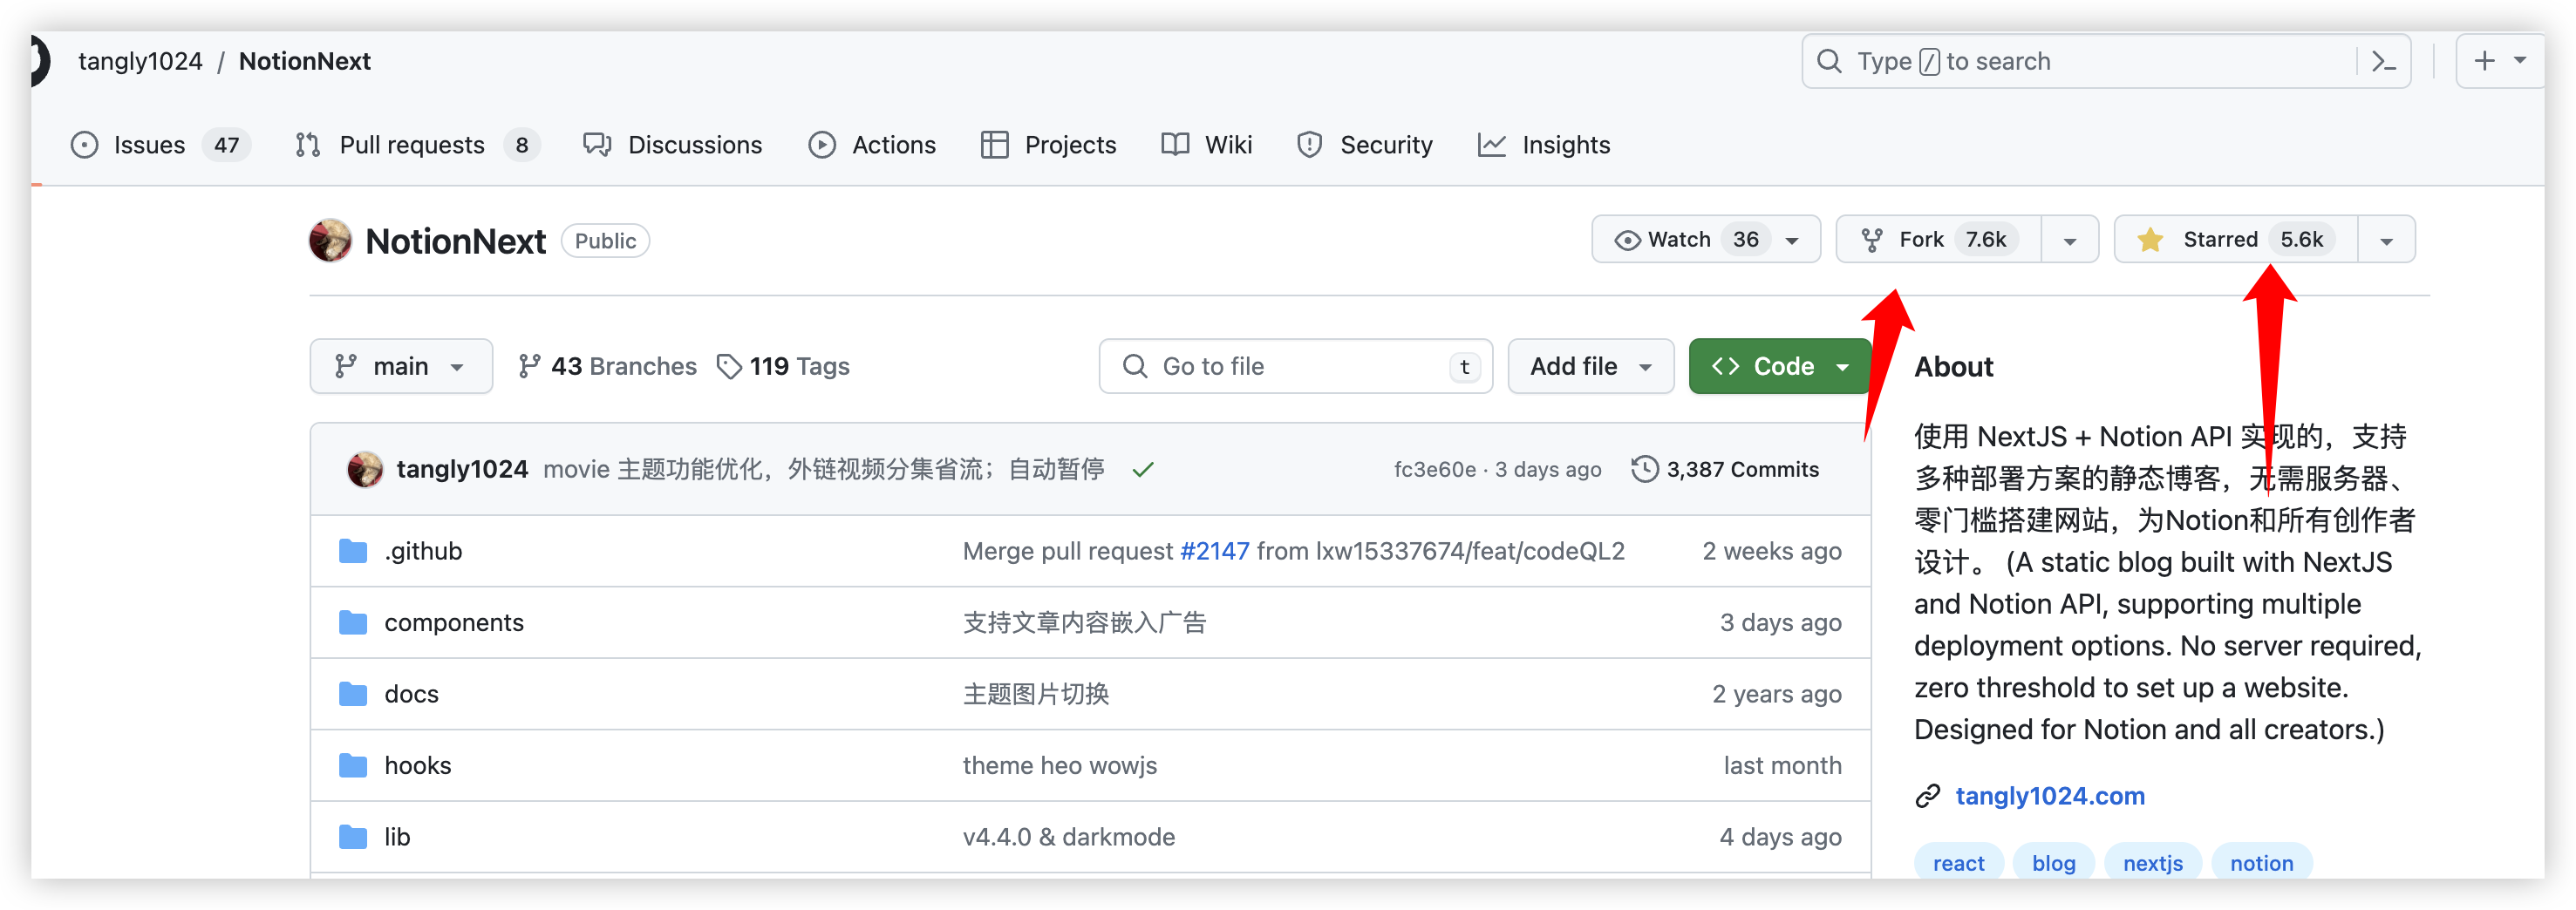Click commit message 'theme heo wowjs'
The image size is (2576, 910).
click(x=1059, y=766)
